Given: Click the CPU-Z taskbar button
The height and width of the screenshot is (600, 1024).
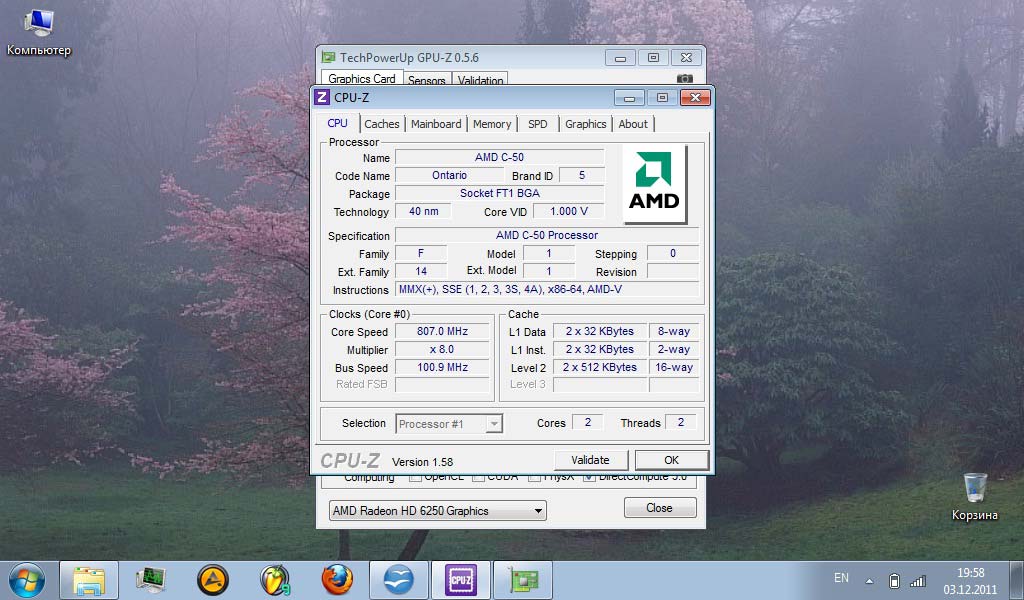Looking at the screenshot, I should [x=461, y=579].
